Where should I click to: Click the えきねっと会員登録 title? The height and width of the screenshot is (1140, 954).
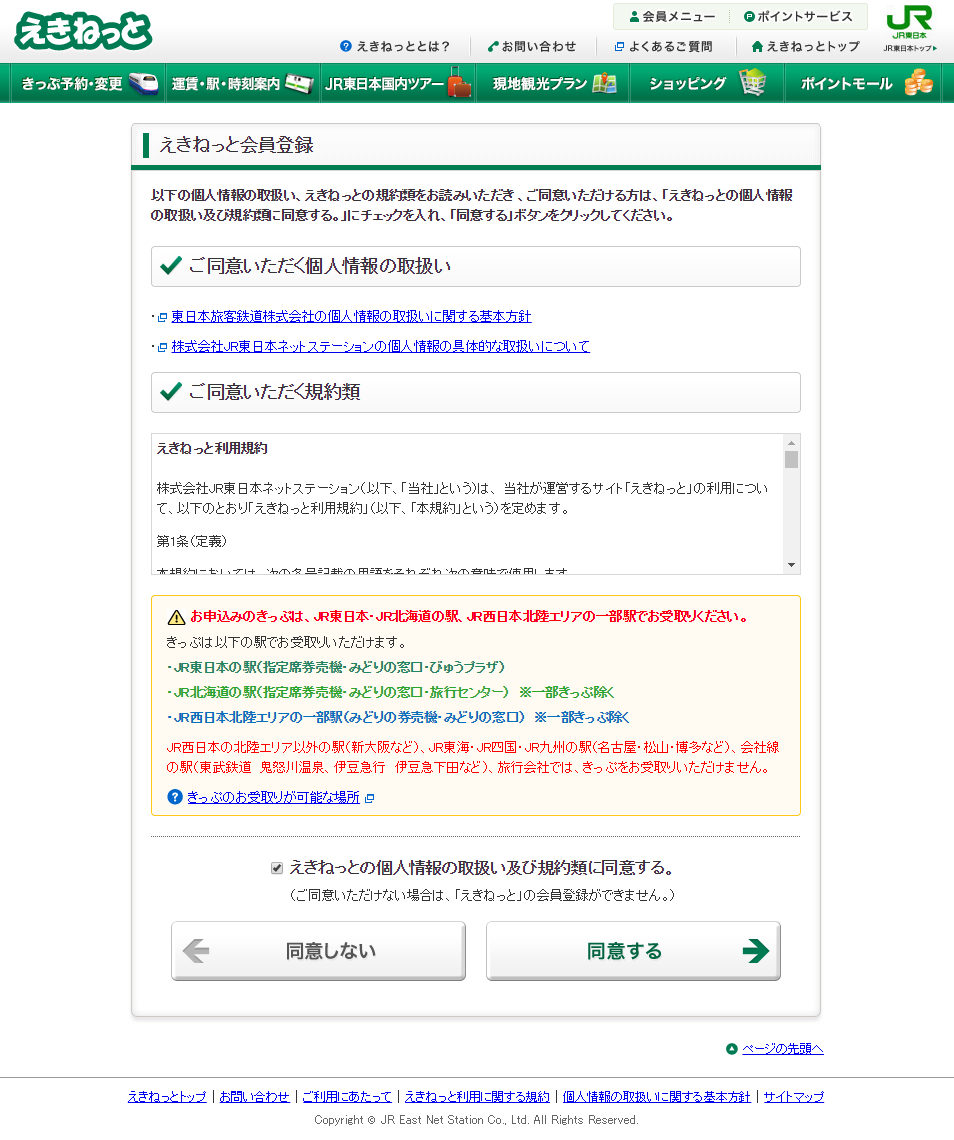[x=236, y=145]
